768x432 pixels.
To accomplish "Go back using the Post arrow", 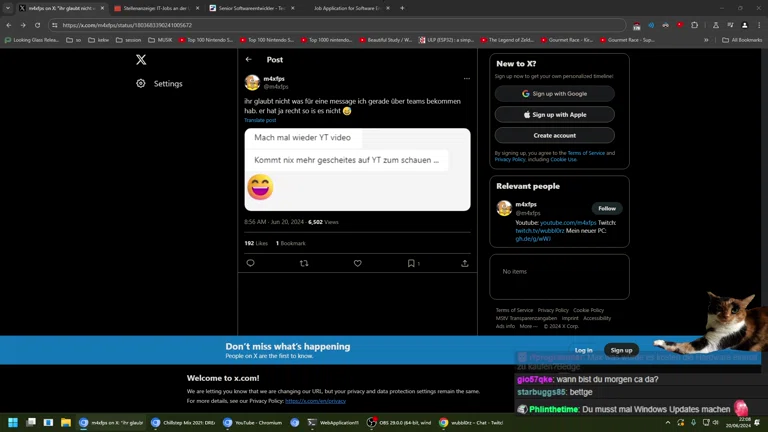I will coord(249,60).
